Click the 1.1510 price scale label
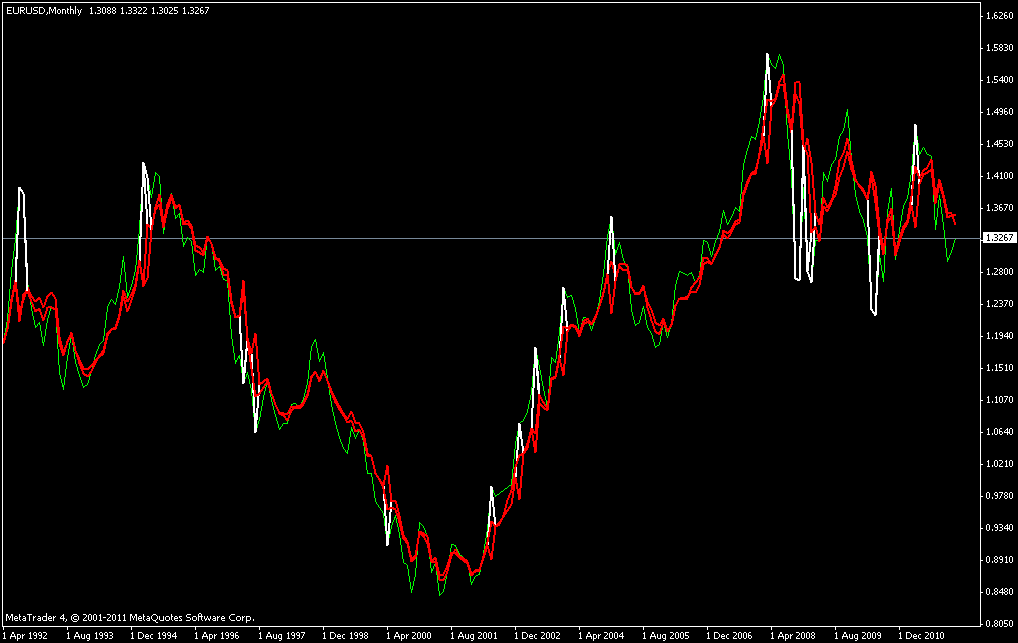1018x643 pixels. point(999,368)
